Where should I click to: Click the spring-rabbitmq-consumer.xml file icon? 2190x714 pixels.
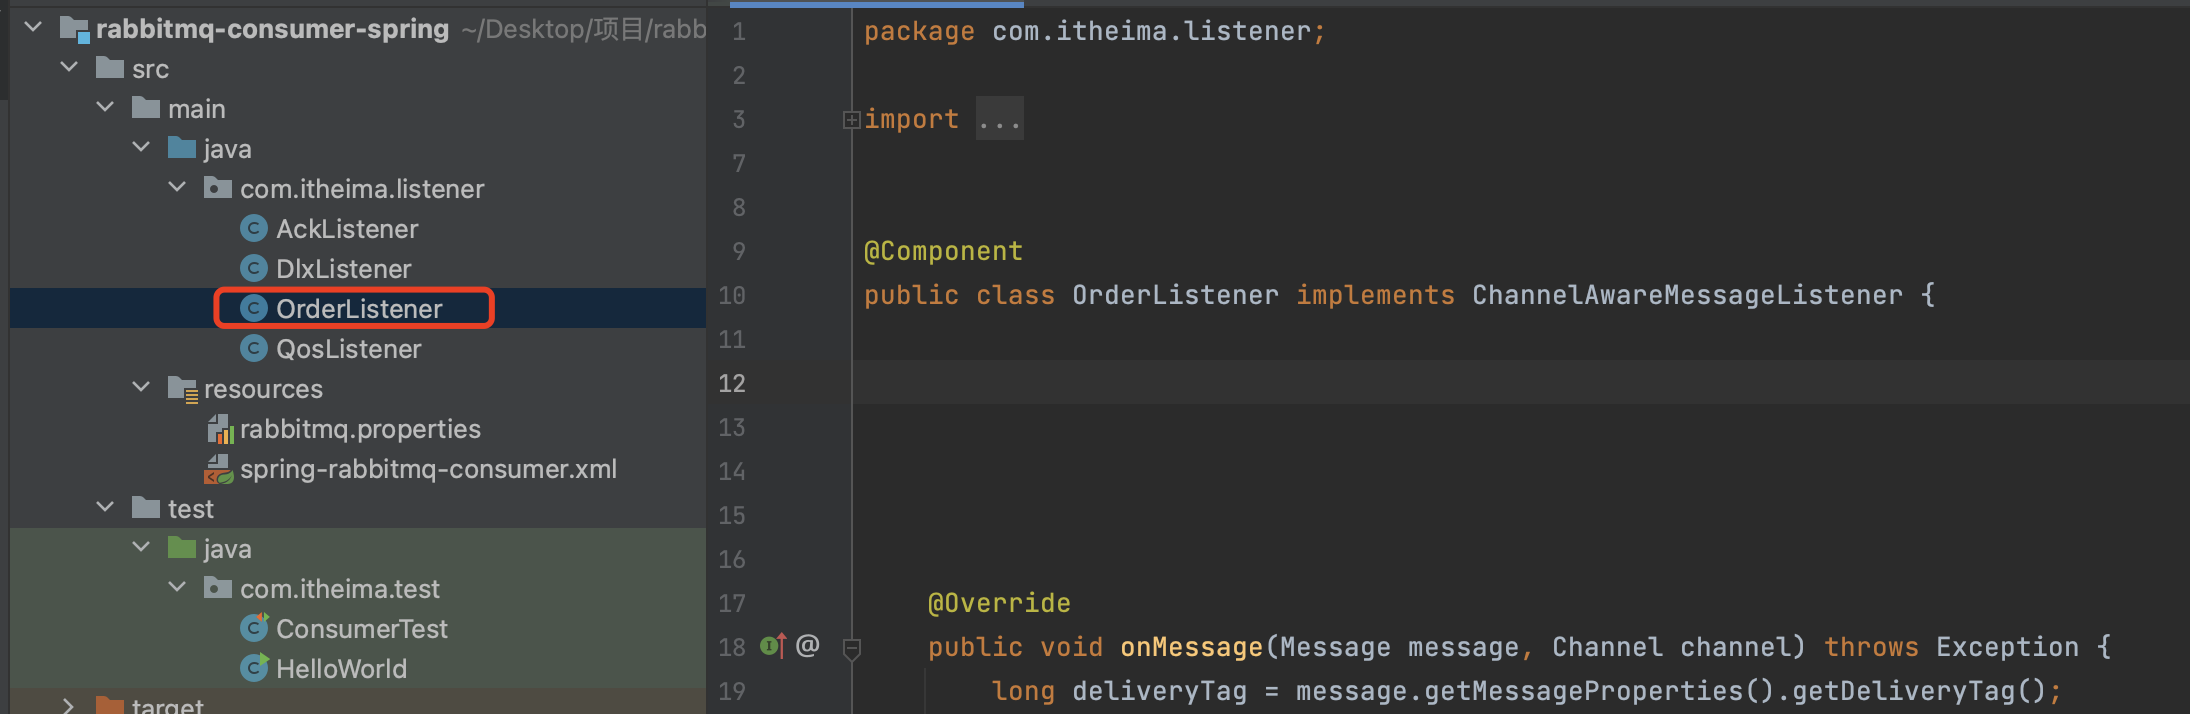pos(219,470)
